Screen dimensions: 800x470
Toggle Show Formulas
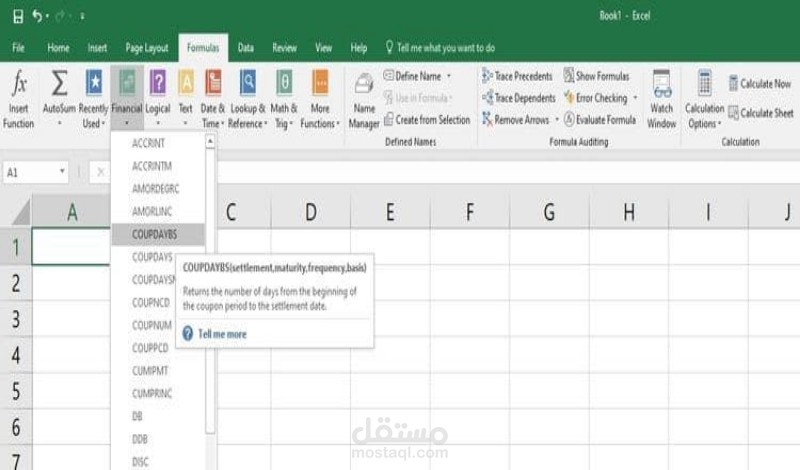pos(596,76)
